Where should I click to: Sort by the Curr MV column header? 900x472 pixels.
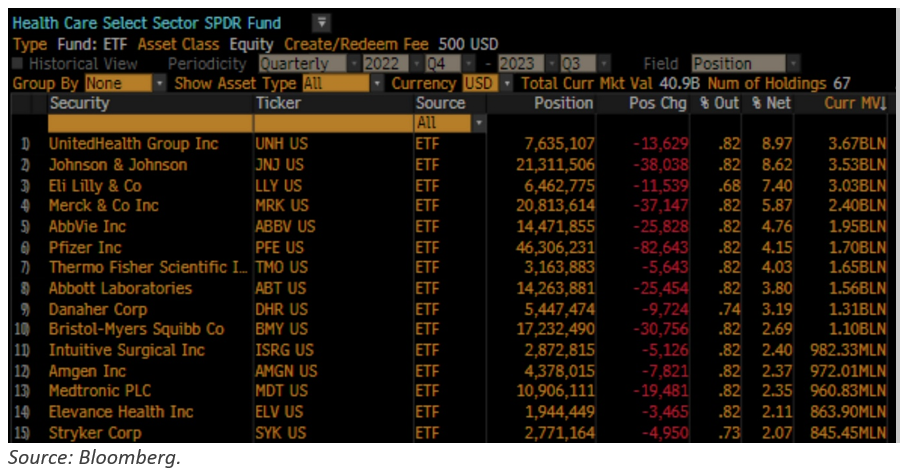855,103
